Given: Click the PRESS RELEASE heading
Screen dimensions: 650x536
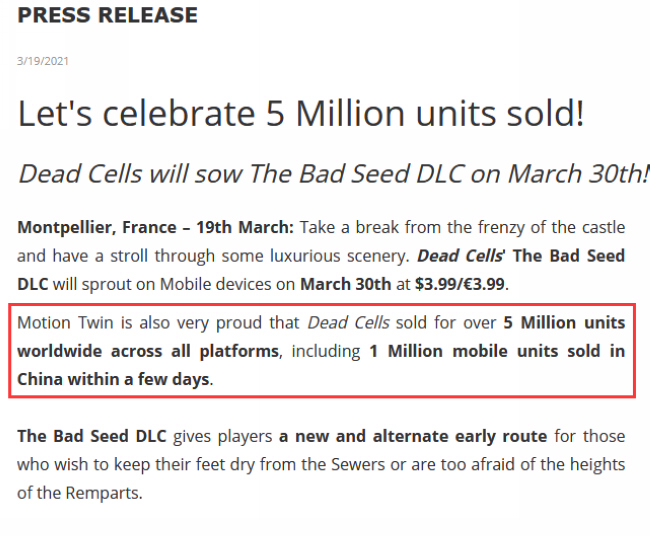Looking at the screenshot, I should coord(107,15).
